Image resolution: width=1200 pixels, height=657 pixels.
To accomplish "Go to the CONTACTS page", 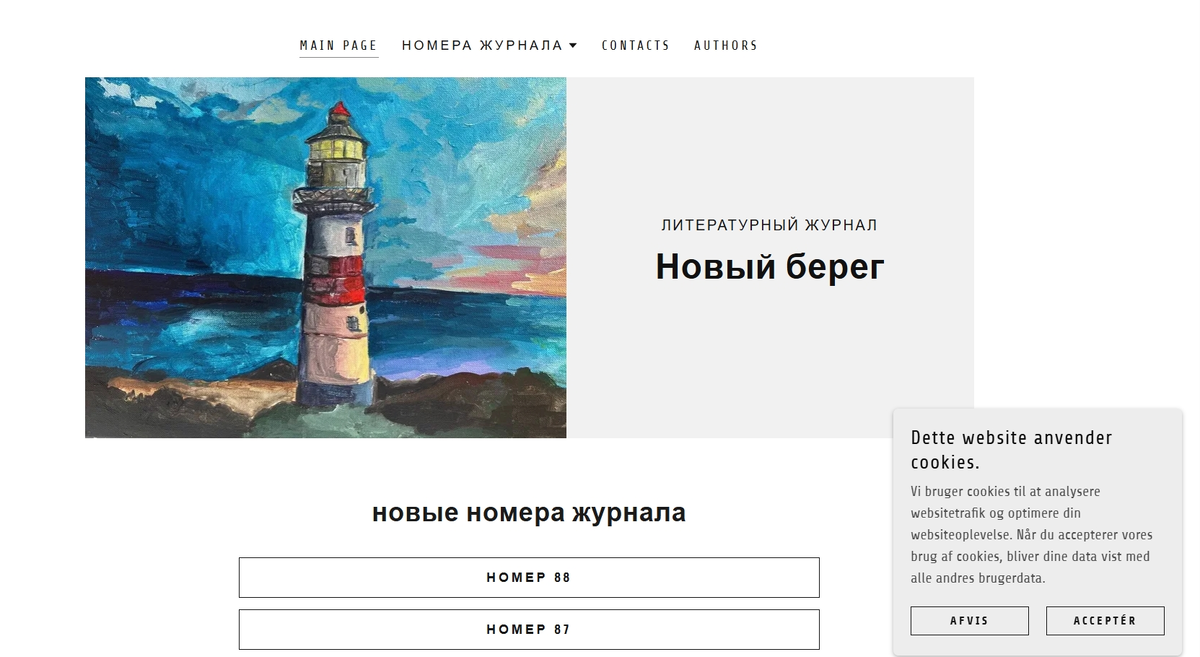I will coord(635,45).
